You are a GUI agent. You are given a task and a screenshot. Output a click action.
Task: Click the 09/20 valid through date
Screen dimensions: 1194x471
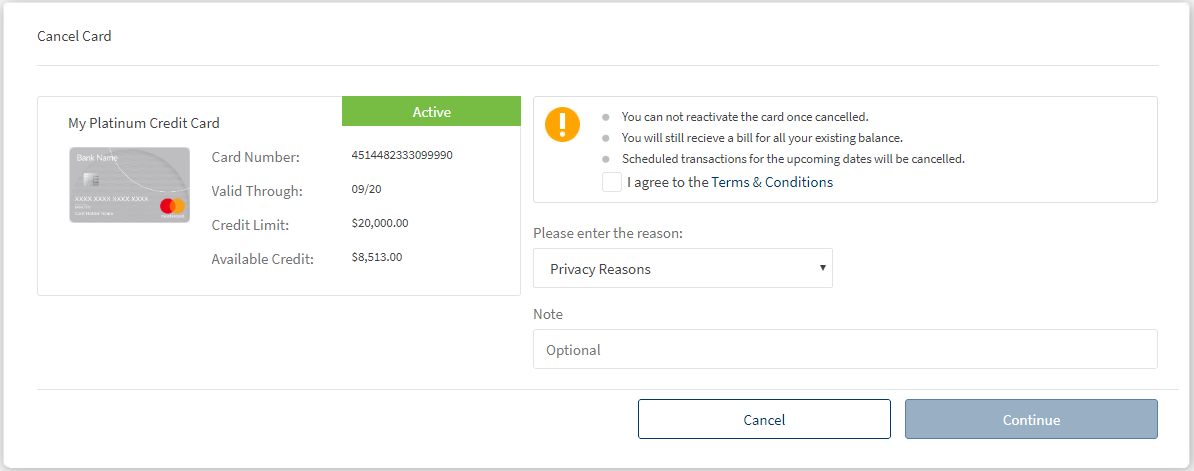click(367, 190)
